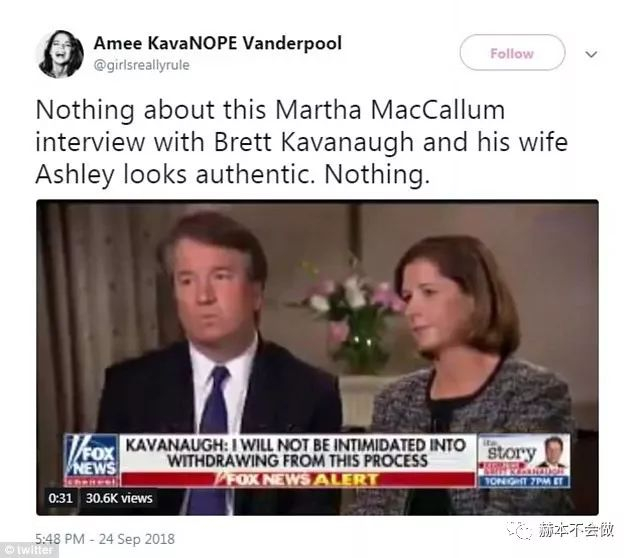Click the profile avatar of Amee Vanderpool

click(x=60, y=53)
